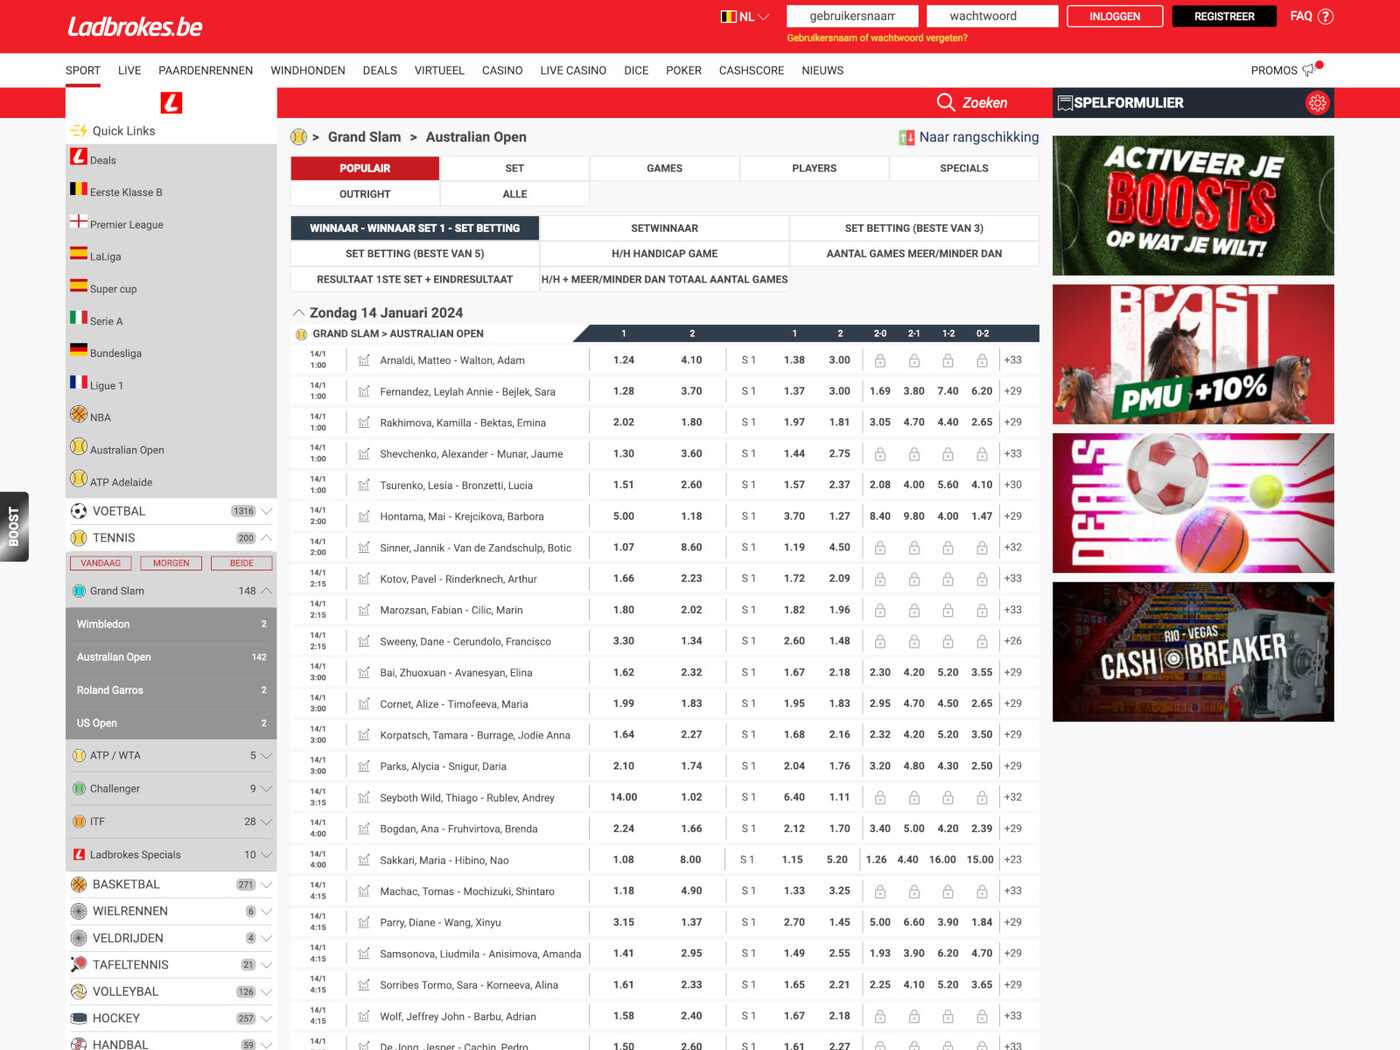The width and height of the screenshot is (1400, 1050).
Task: Click the Ladbrokes.be logo
Action: coord(135,27)
